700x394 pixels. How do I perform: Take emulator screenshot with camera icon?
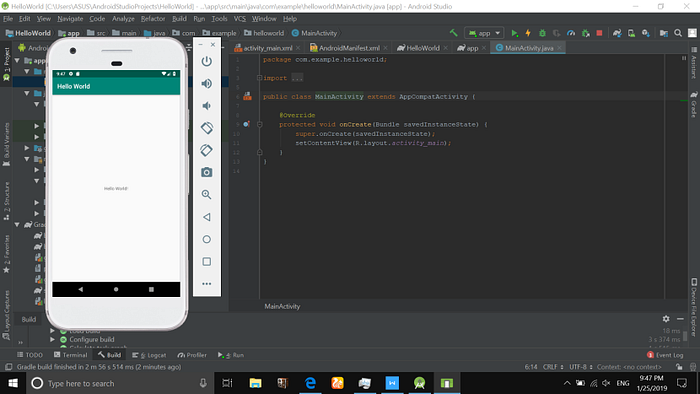pyautogui.click(x=206, y=172)
